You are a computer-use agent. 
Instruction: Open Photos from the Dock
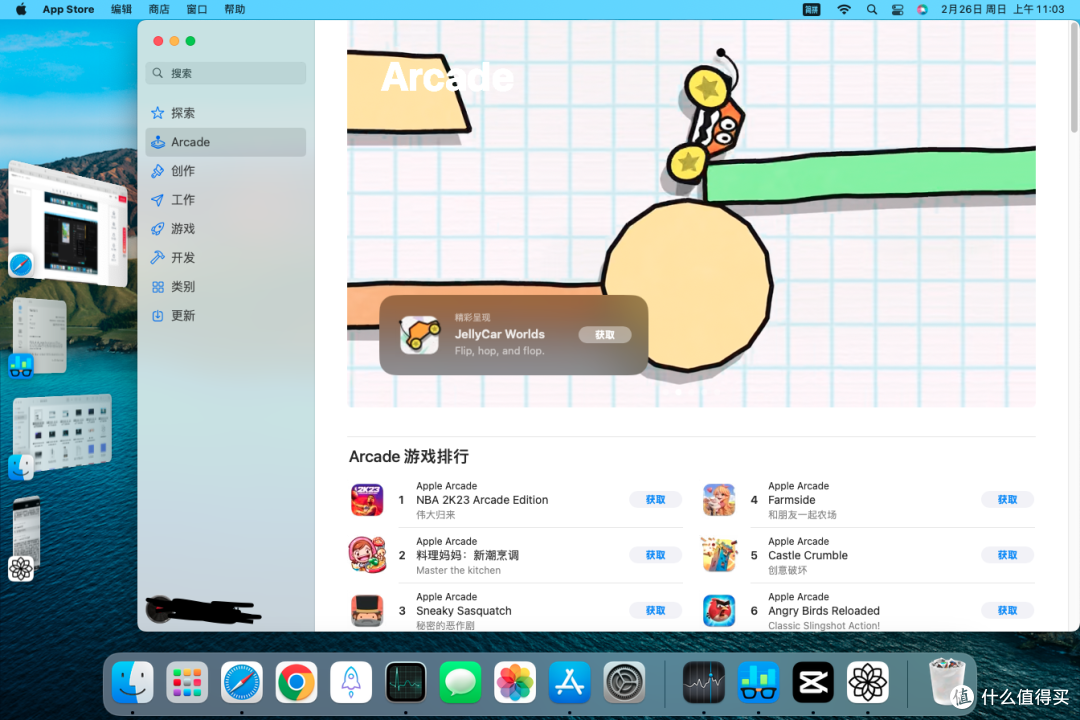[515, 682]
